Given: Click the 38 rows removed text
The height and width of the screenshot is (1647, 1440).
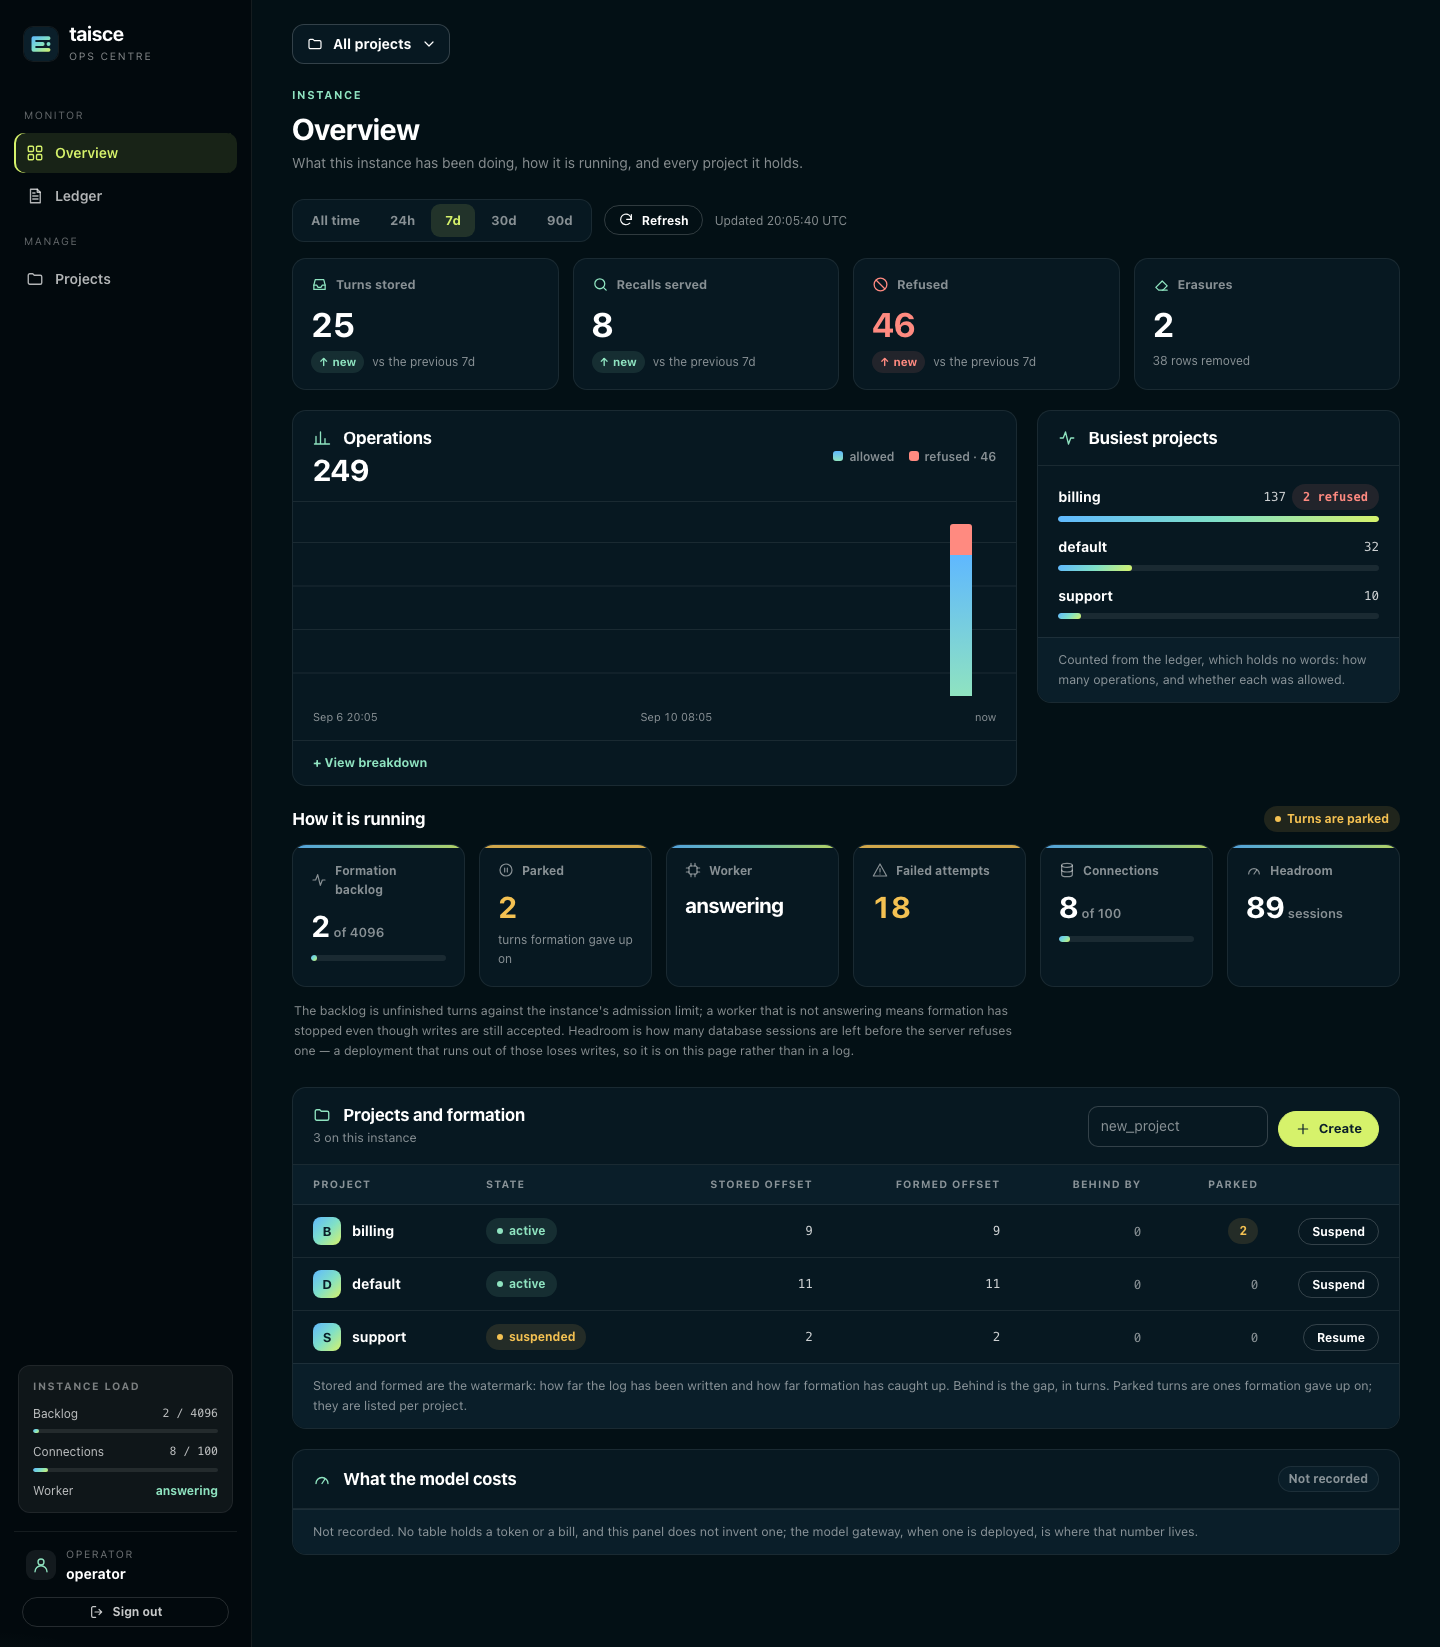Looking at the screenshot, I should pyautogui.click(x=1201, y=361).
